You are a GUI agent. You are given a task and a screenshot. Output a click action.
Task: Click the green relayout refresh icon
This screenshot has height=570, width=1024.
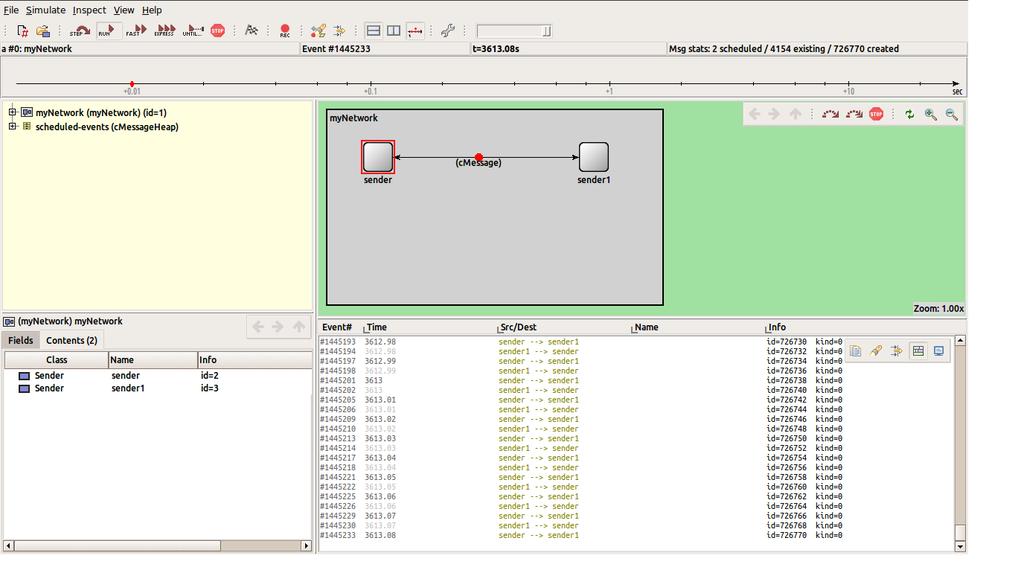click(910, 114)
